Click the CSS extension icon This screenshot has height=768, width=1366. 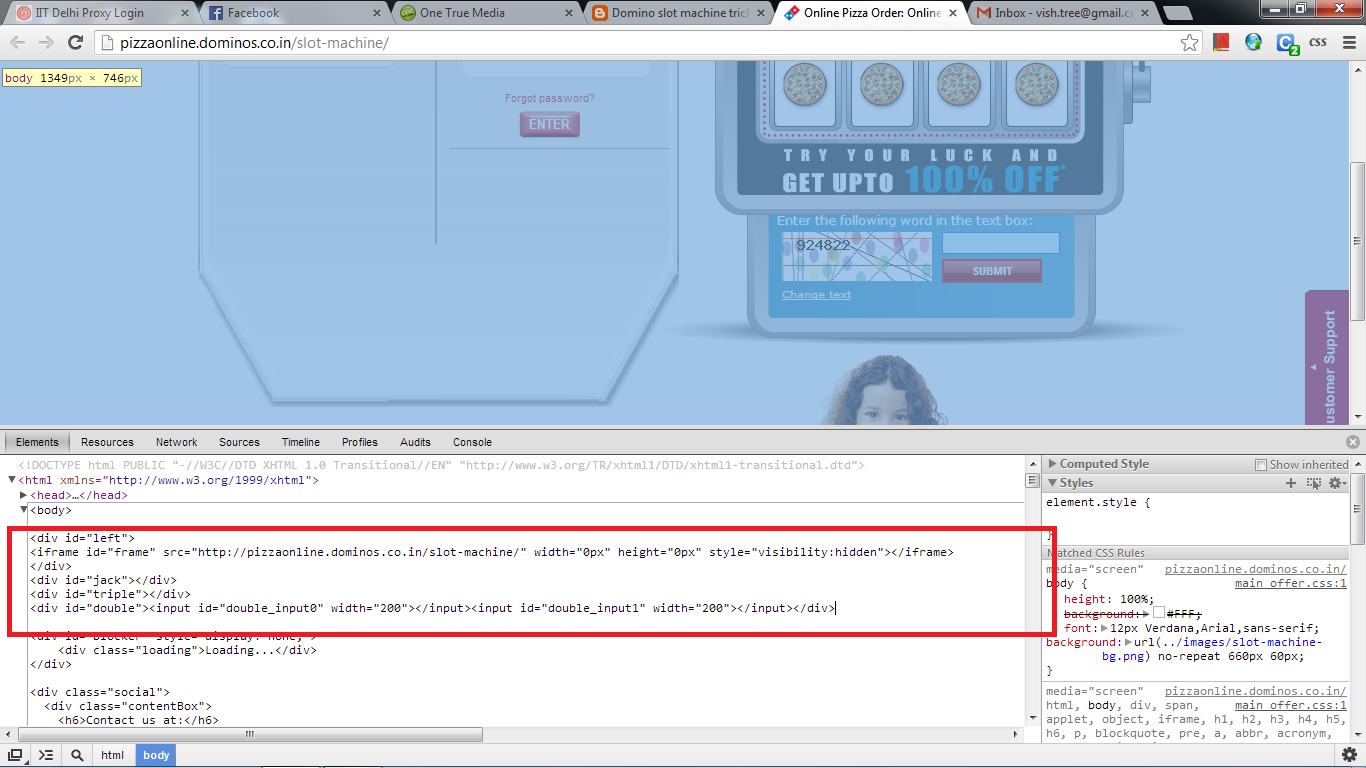click(x=1318, y=43)
